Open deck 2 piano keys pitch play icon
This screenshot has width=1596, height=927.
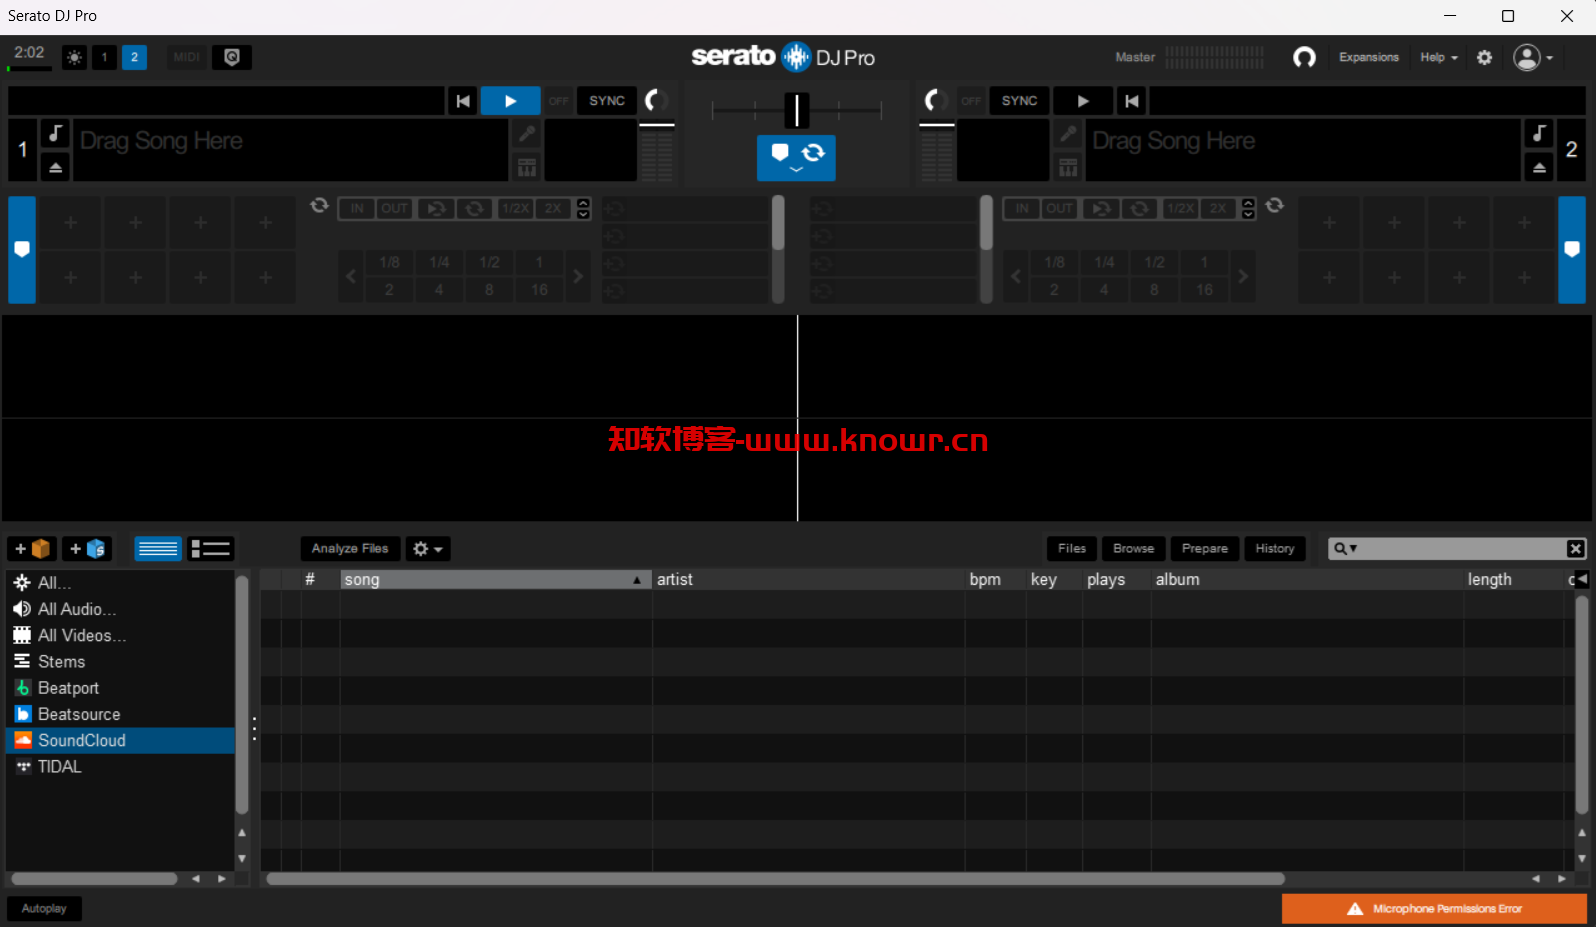[1068, 167]
